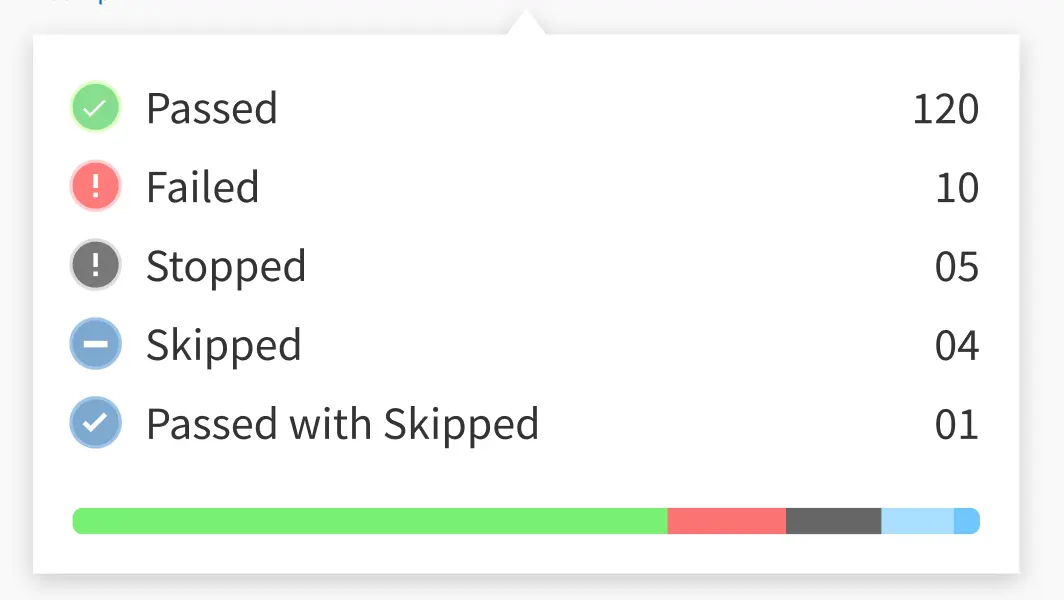Screen dimensions: 1064x600
Task: Click the gray Stopped exclamation icon
Action: click(x=95, y=266)
